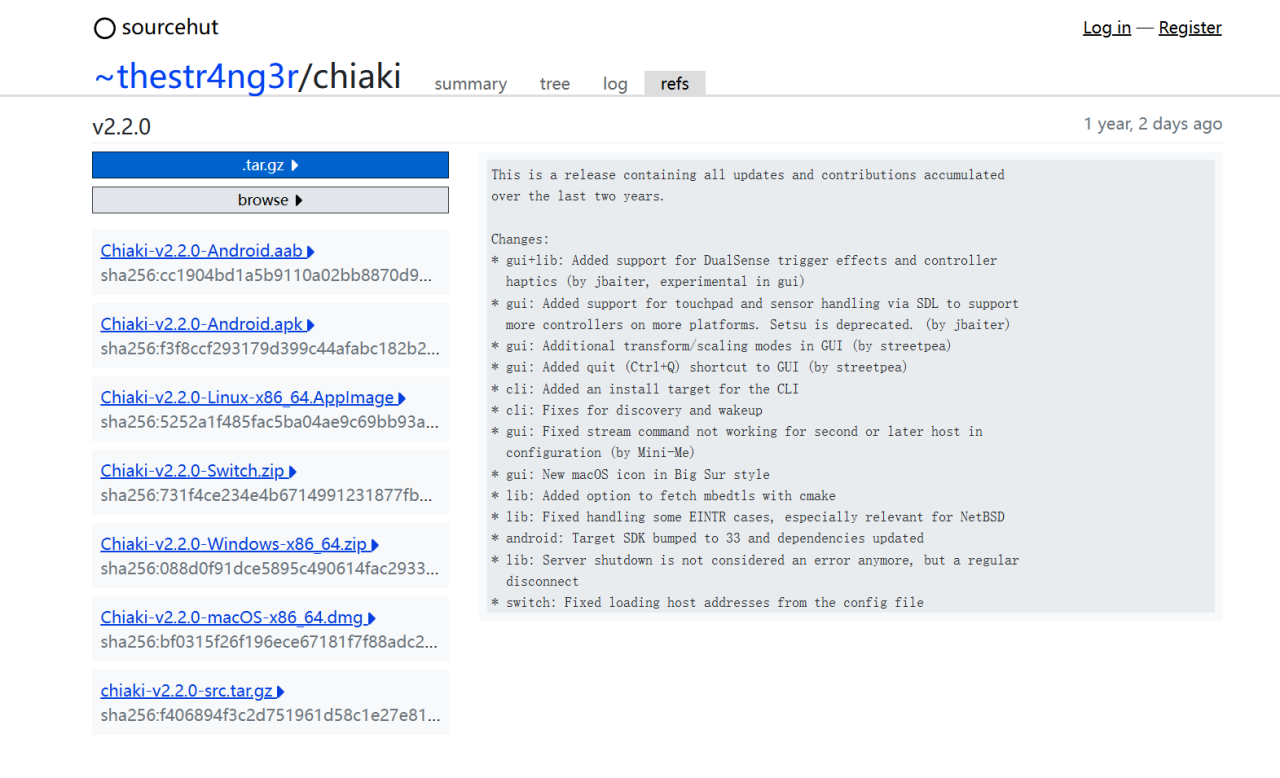The width and height of the screenshot is (1280, 778).
Task: Download Chiaki-v2.2.0-Windows-x86_64.zip
Action: 240,545
